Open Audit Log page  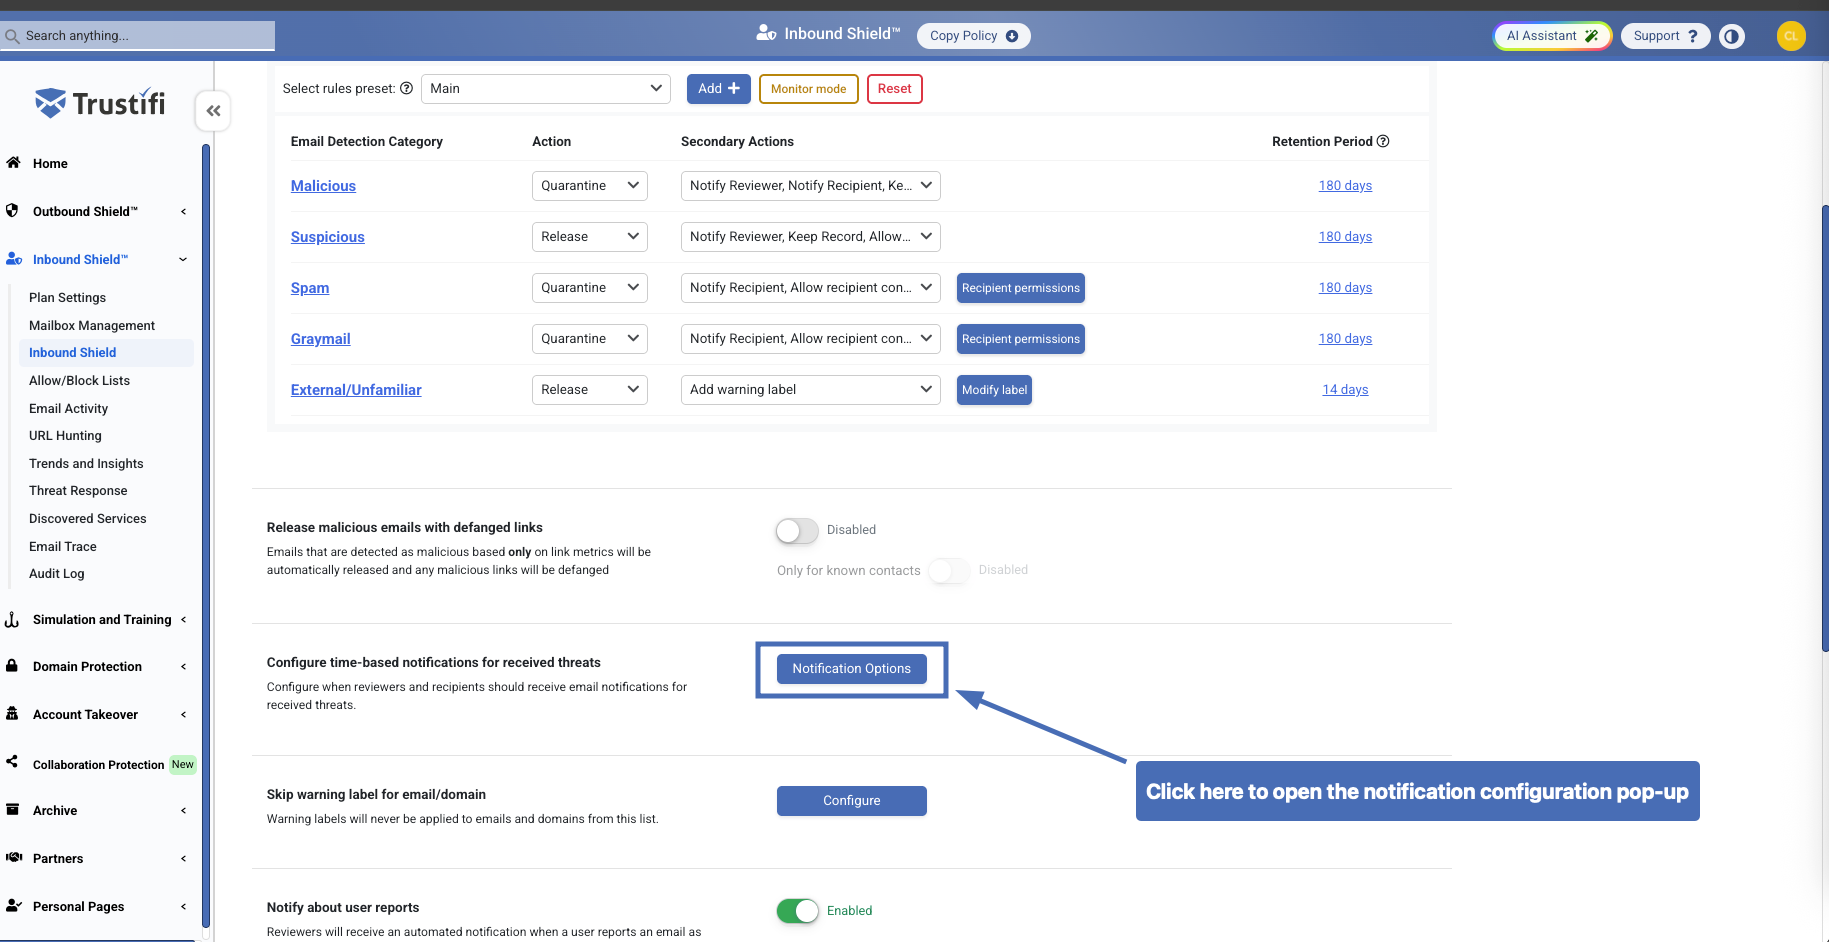click(56, 574)
